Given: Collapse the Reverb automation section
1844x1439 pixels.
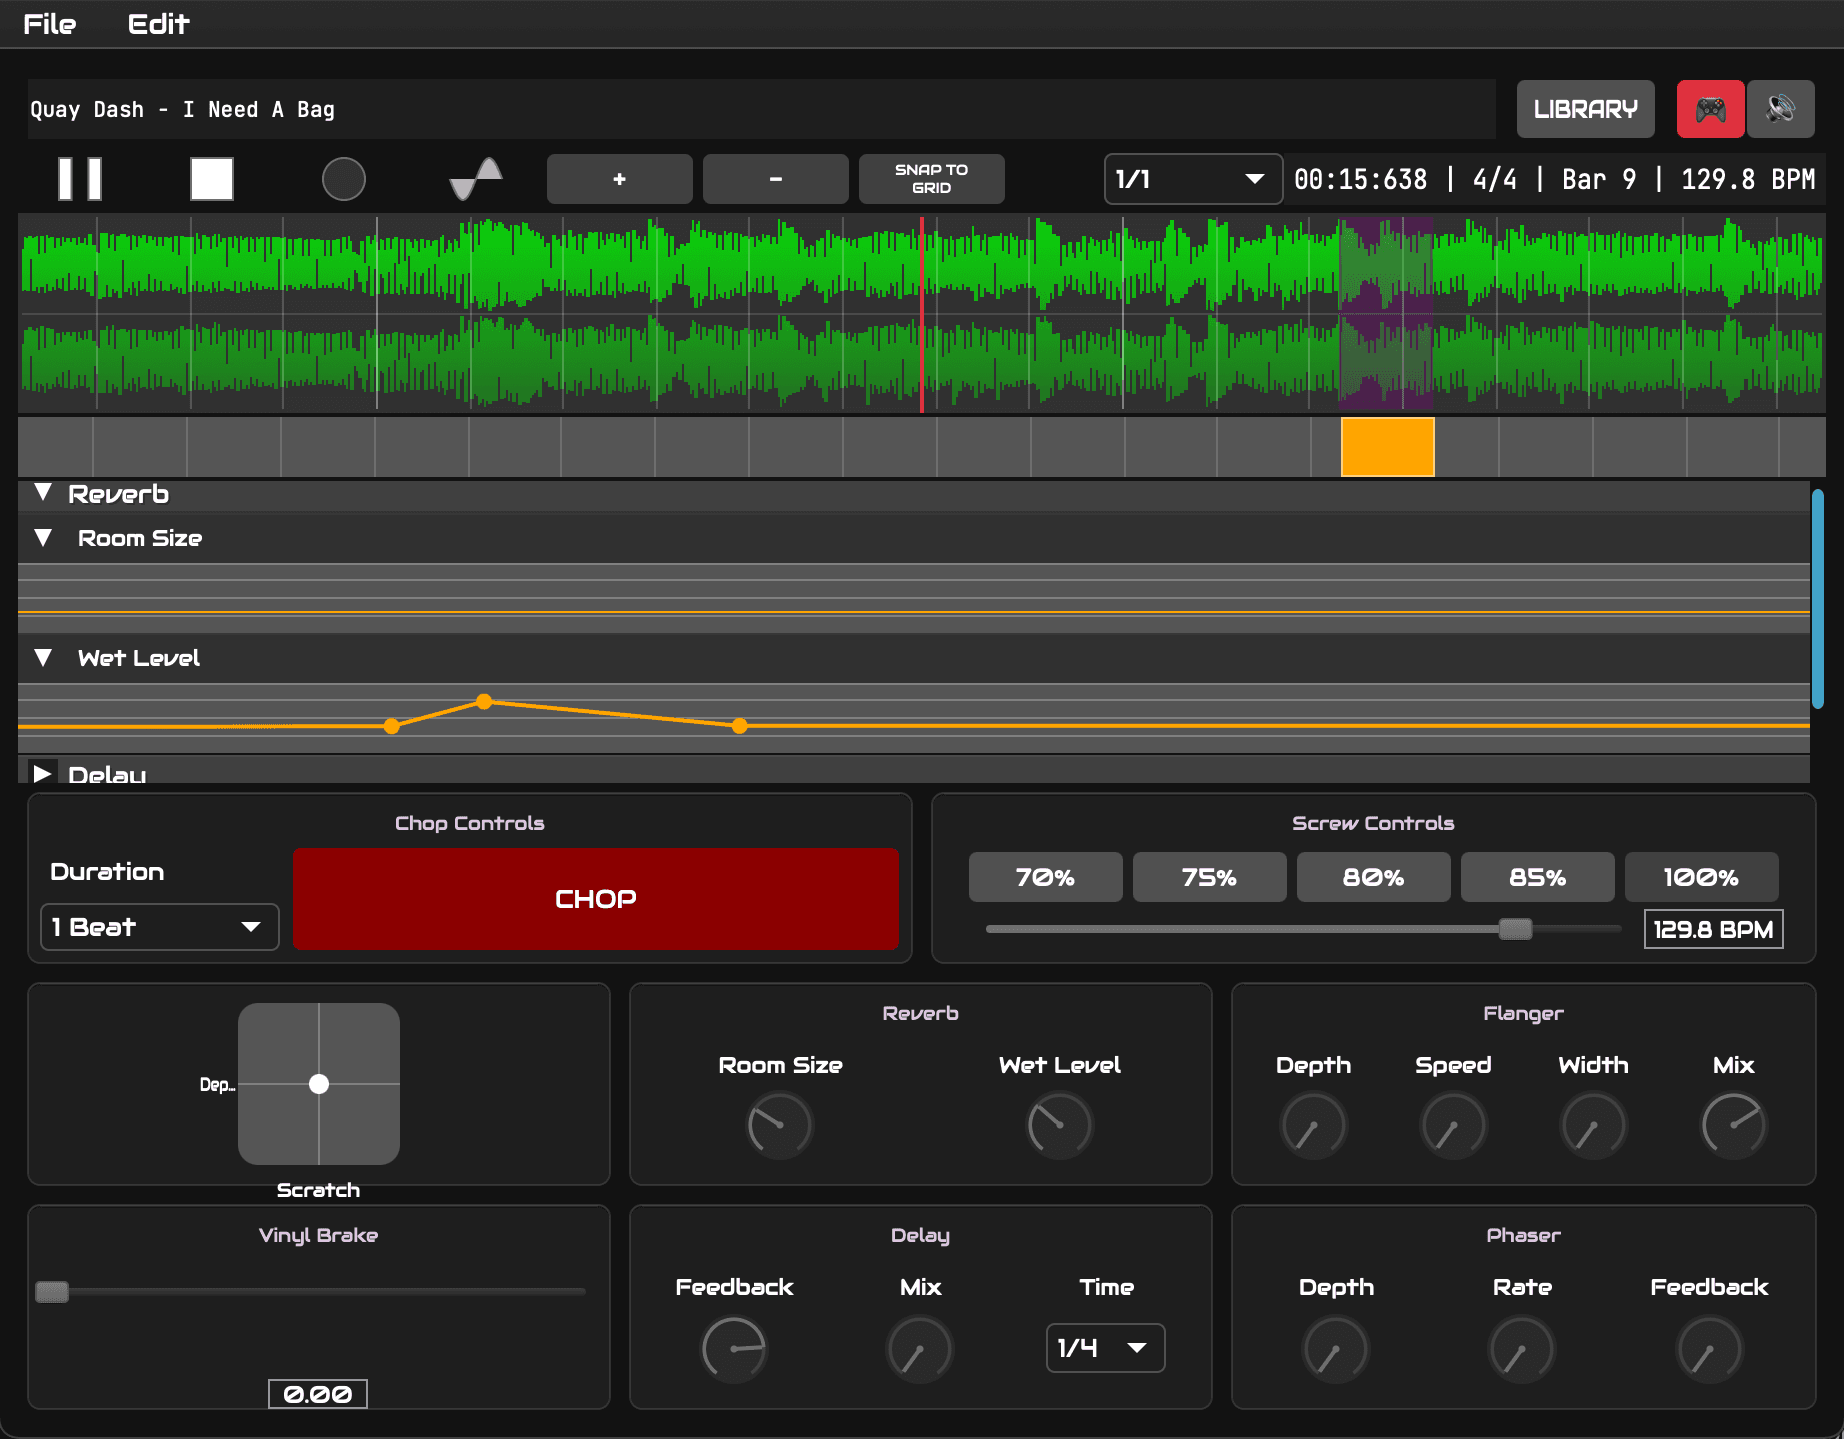Looking at the screenshot, I should (x=43, y=492).
